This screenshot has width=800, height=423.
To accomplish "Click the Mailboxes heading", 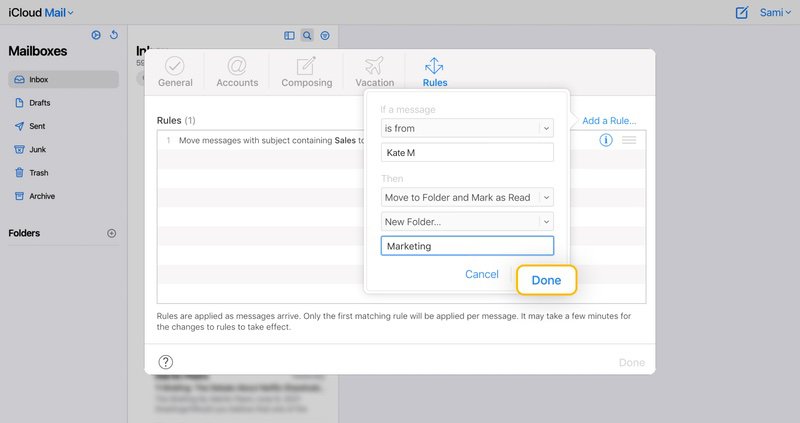I will (38, 51).
